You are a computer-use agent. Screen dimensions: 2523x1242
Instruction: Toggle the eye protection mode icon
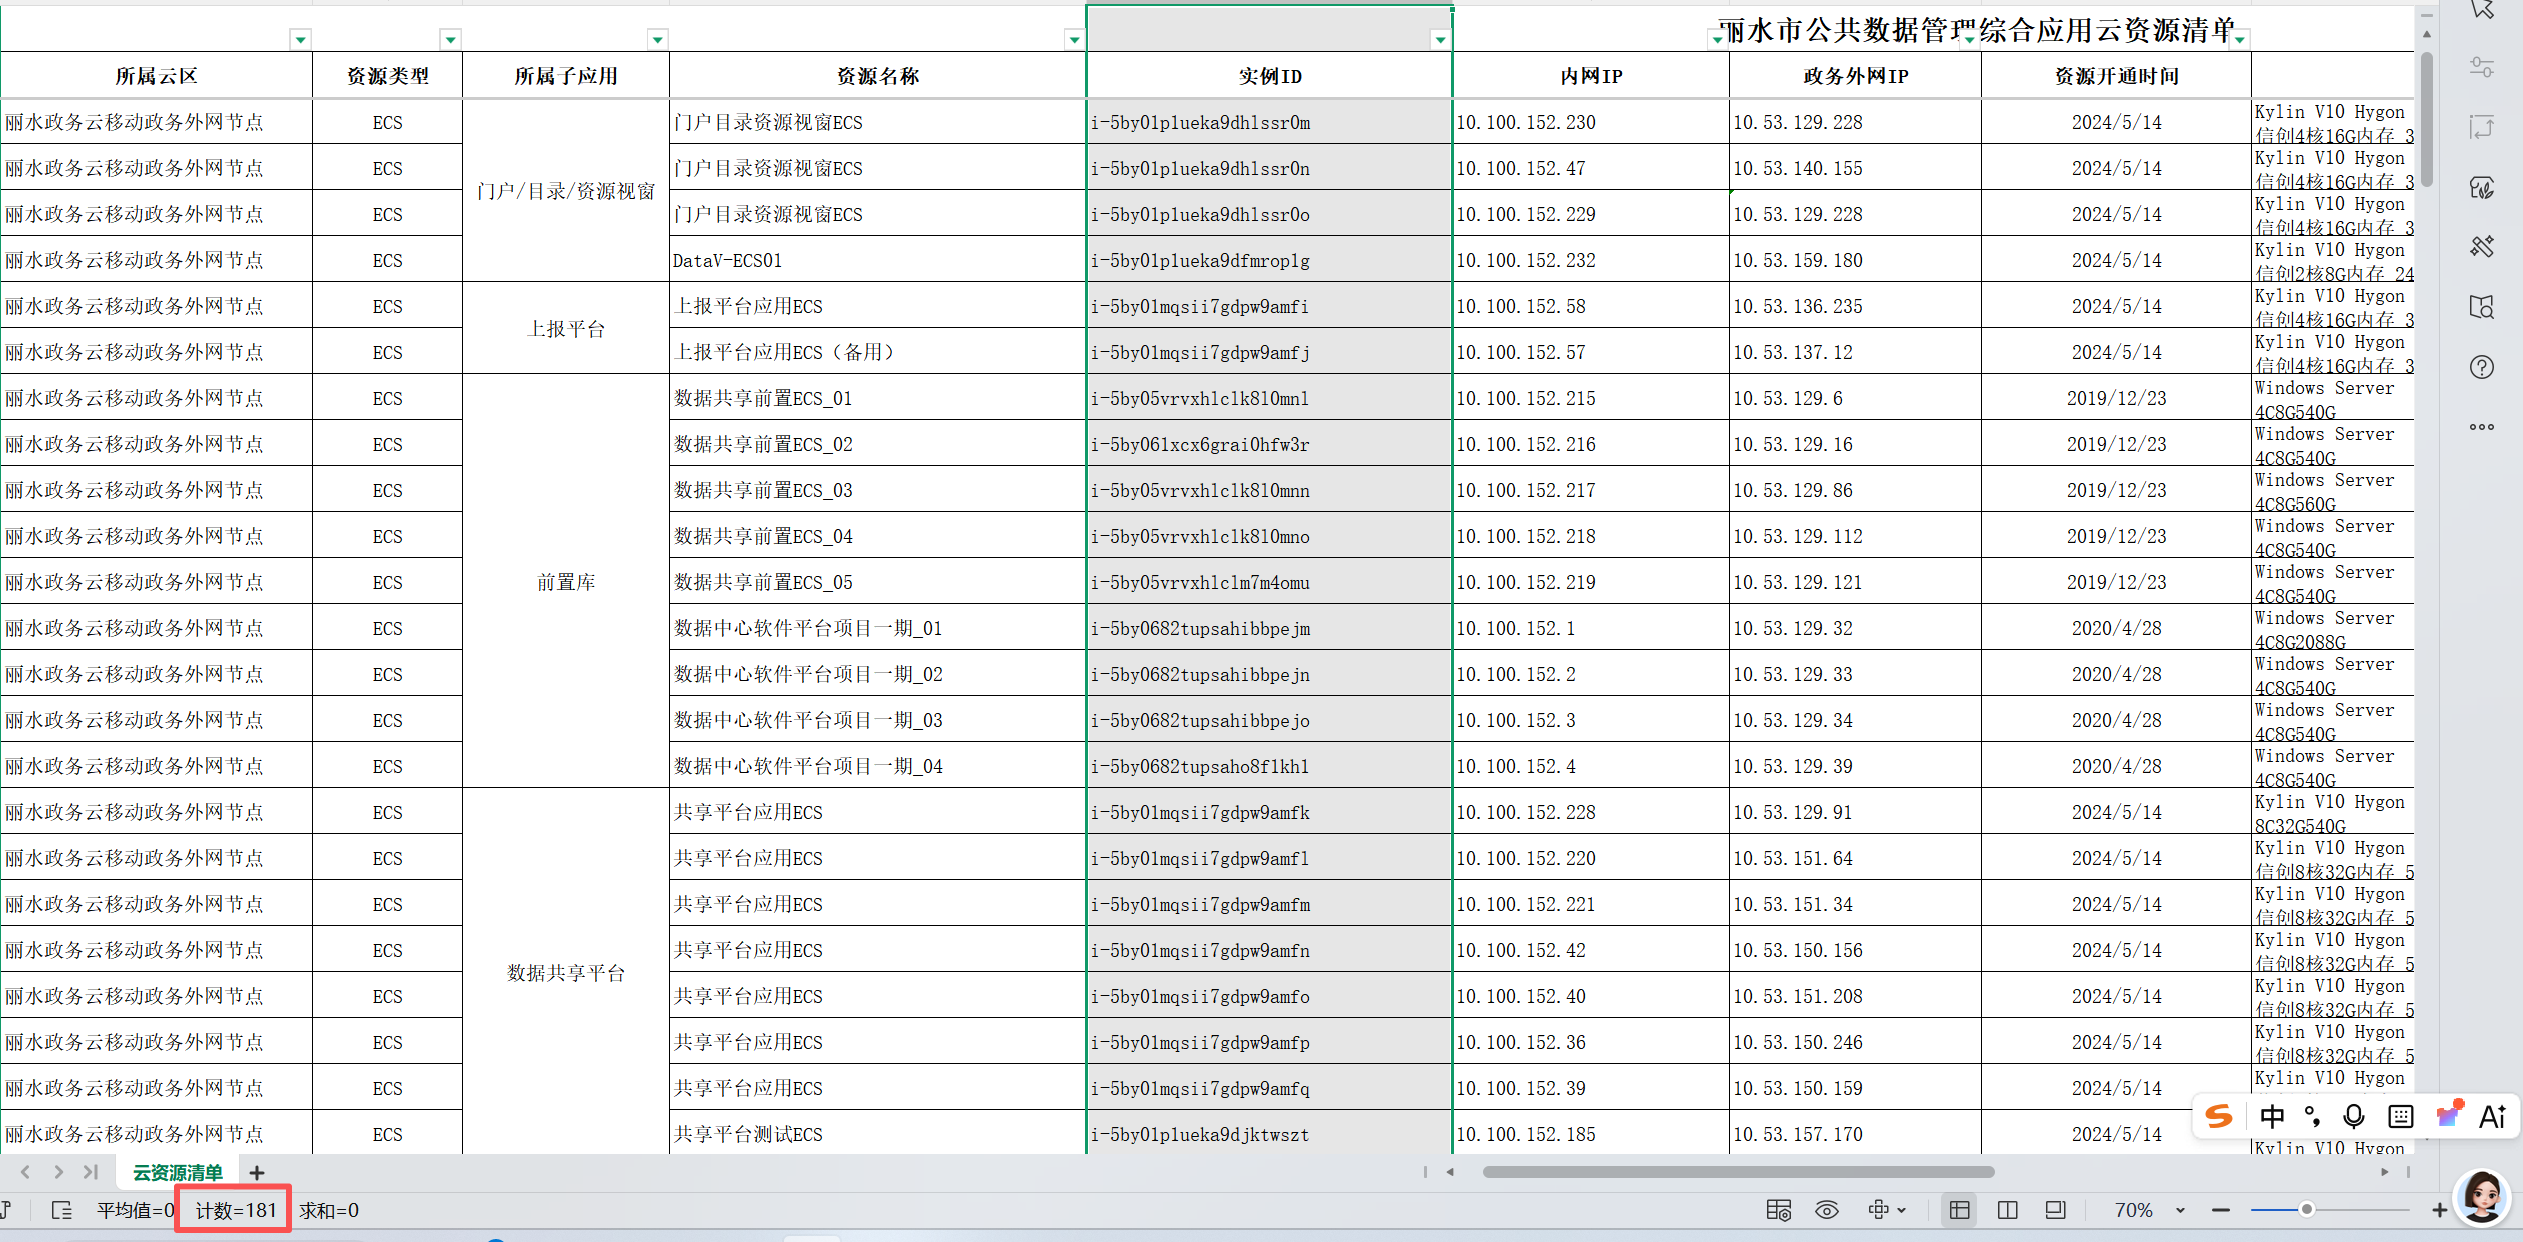[1827, 1210]
